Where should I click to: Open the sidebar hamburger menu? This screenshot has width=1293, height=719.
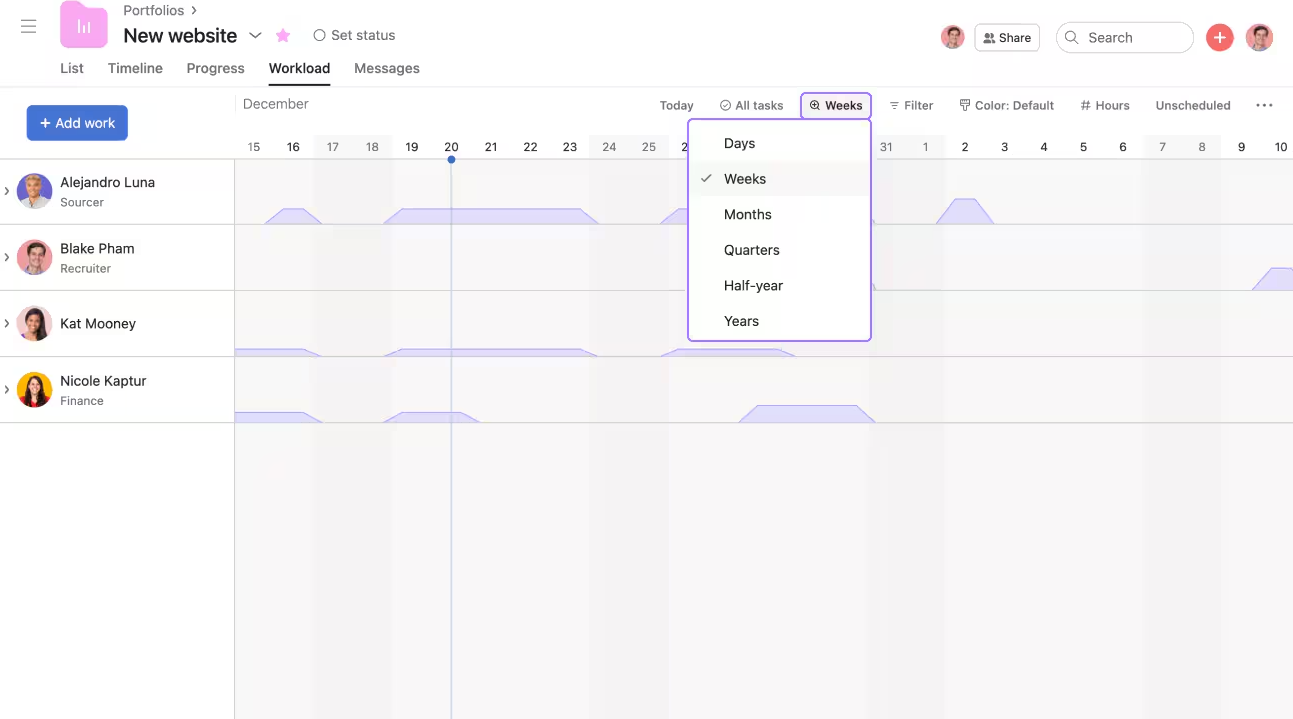click(28, 26)
